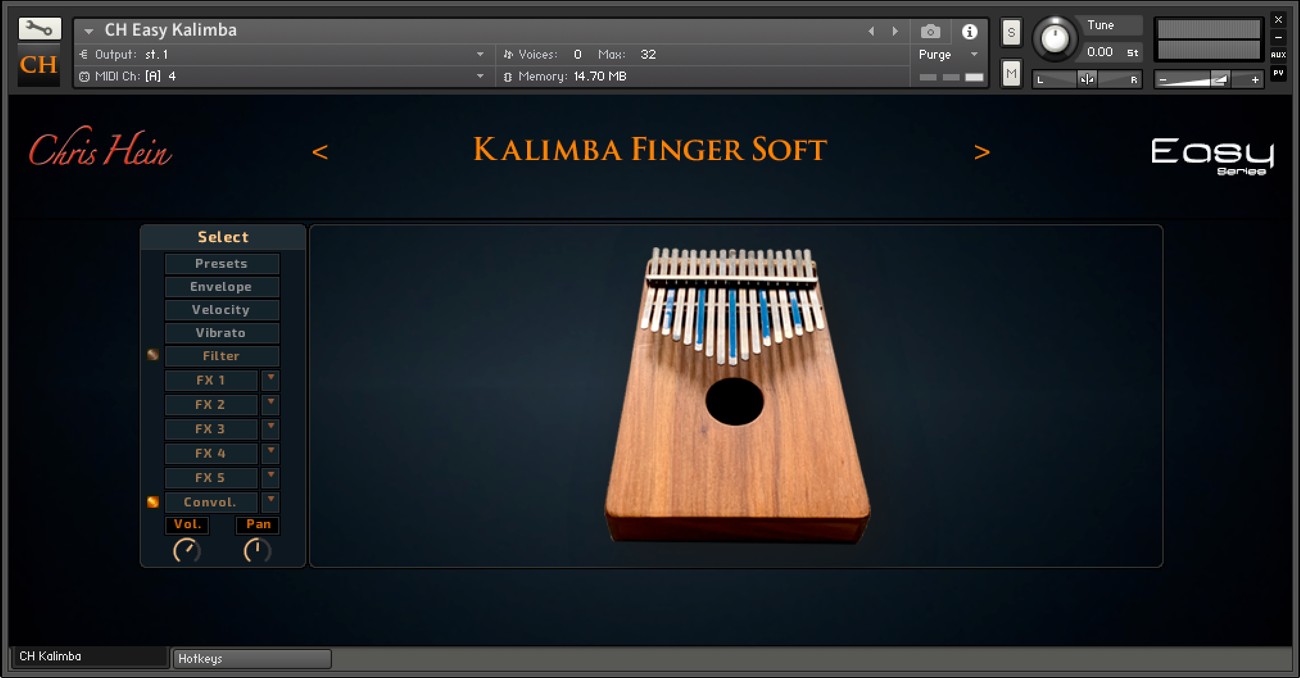
Task: Click the Vol. label button
Action: (187, 525)
